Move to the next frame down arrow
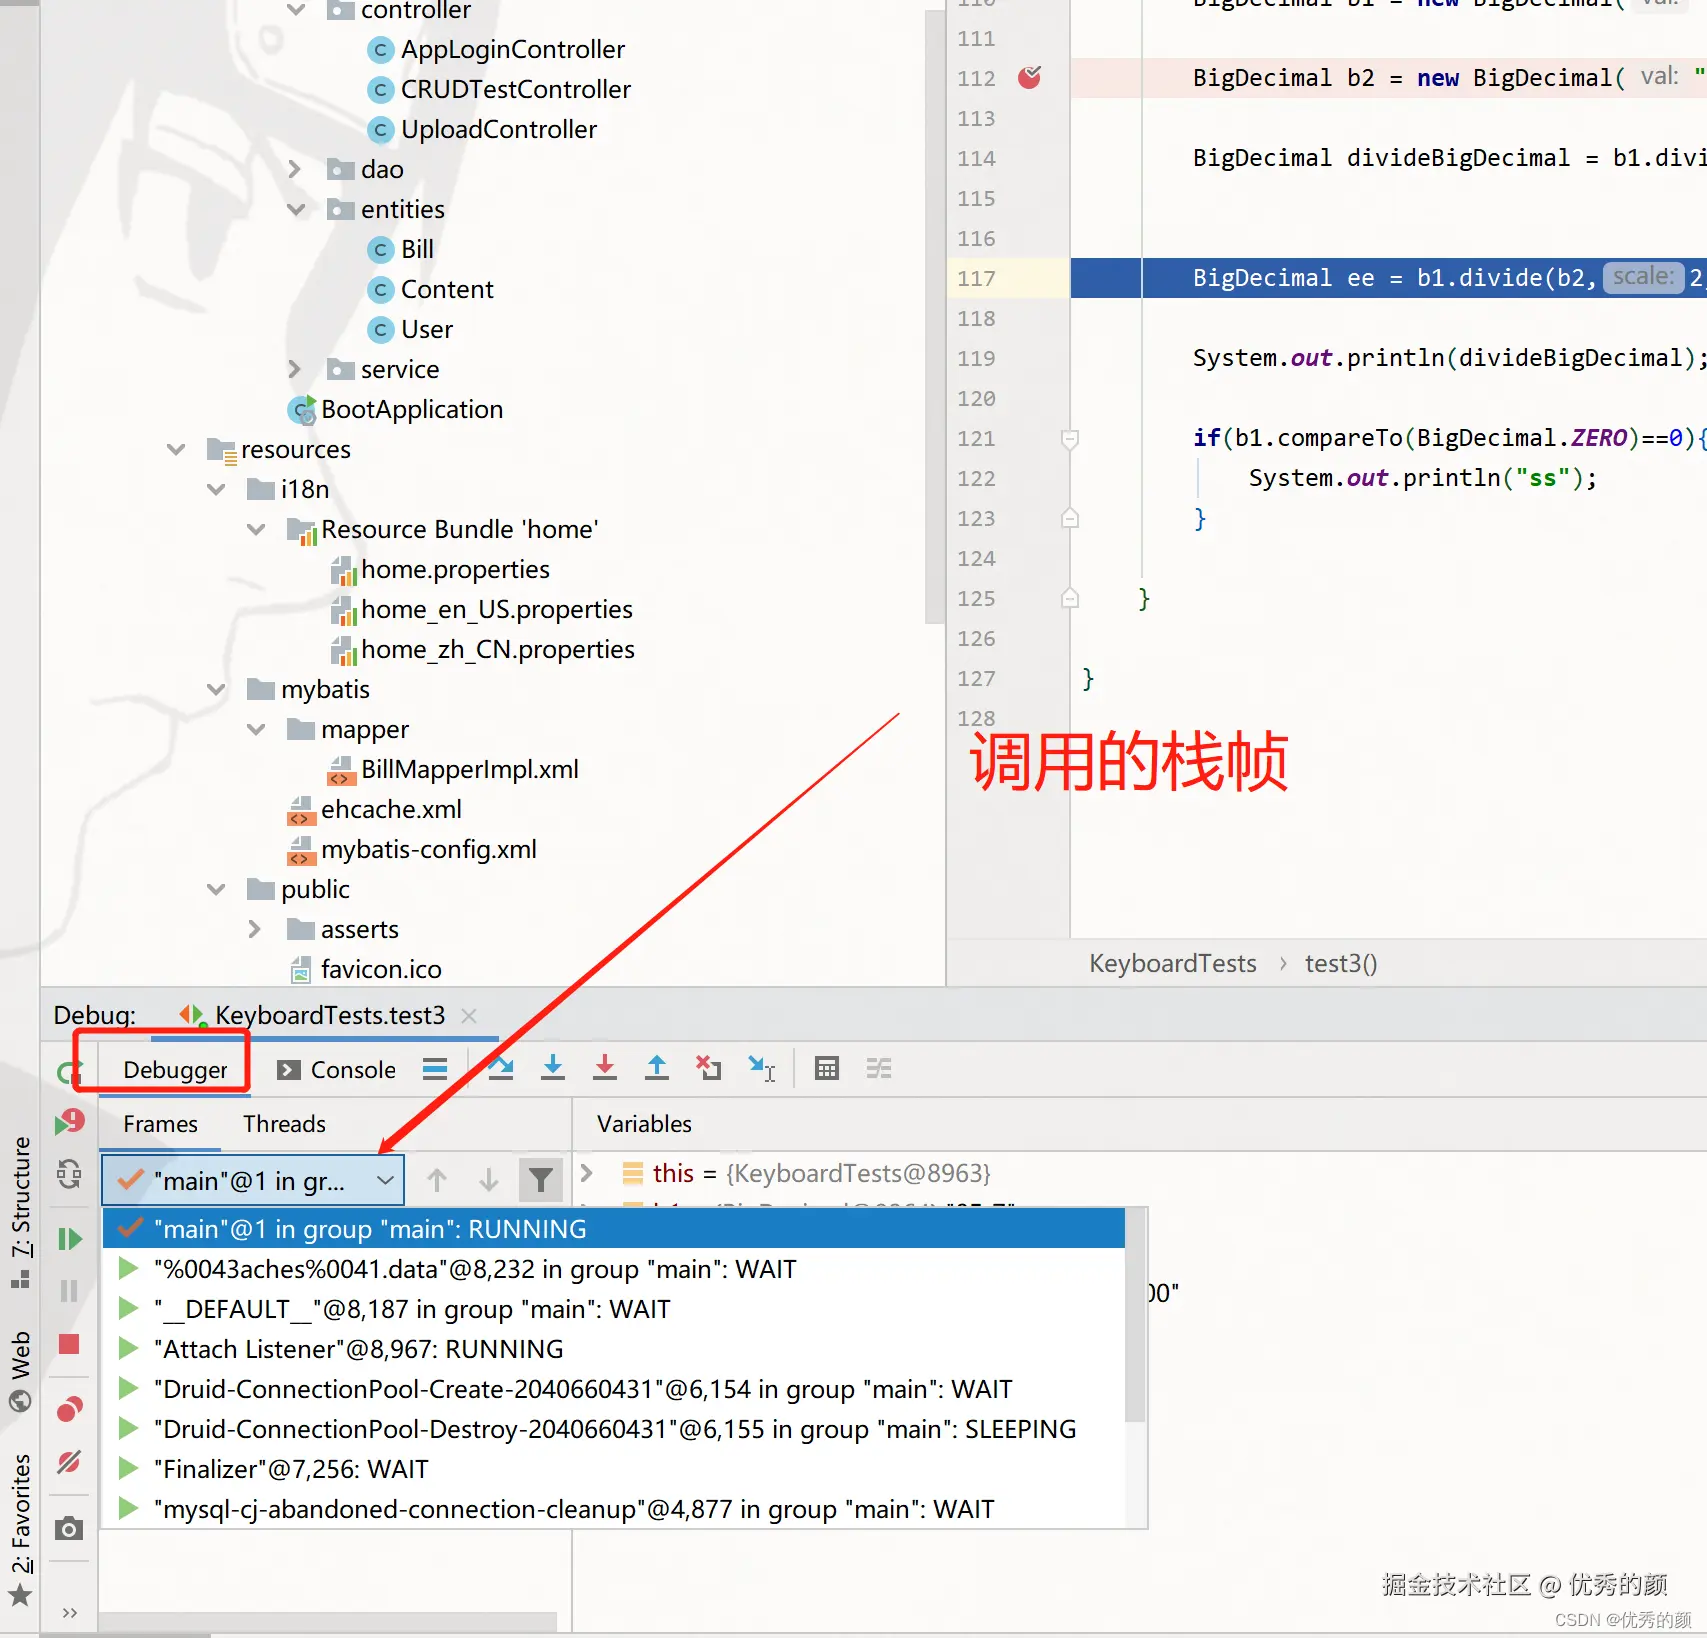The height and width of the screenshot is (1638, 1707). coord(489,1180)
